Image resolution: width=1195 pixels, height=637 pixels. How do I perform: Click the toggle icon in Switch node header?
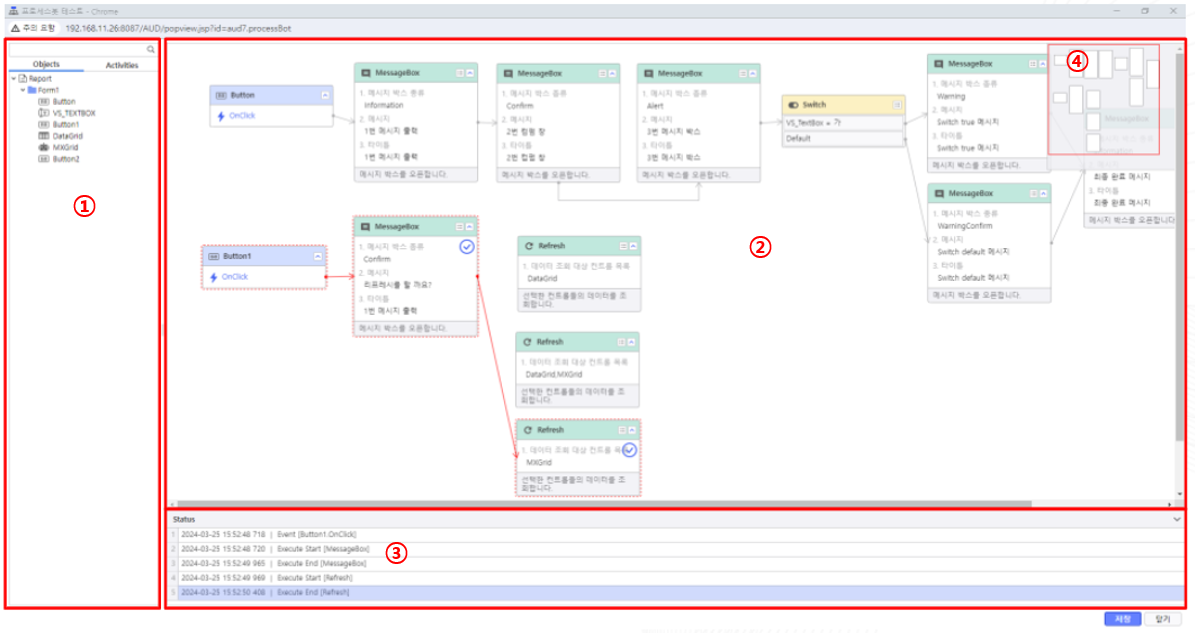pyautogui.click(x=793, y=105)
